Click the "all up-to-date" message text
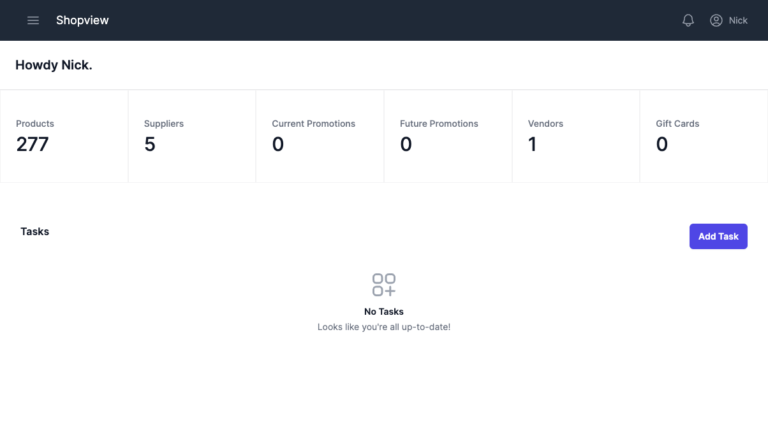Screen dimensions: 768x432 pyautogui.click(x=384, y=327)
